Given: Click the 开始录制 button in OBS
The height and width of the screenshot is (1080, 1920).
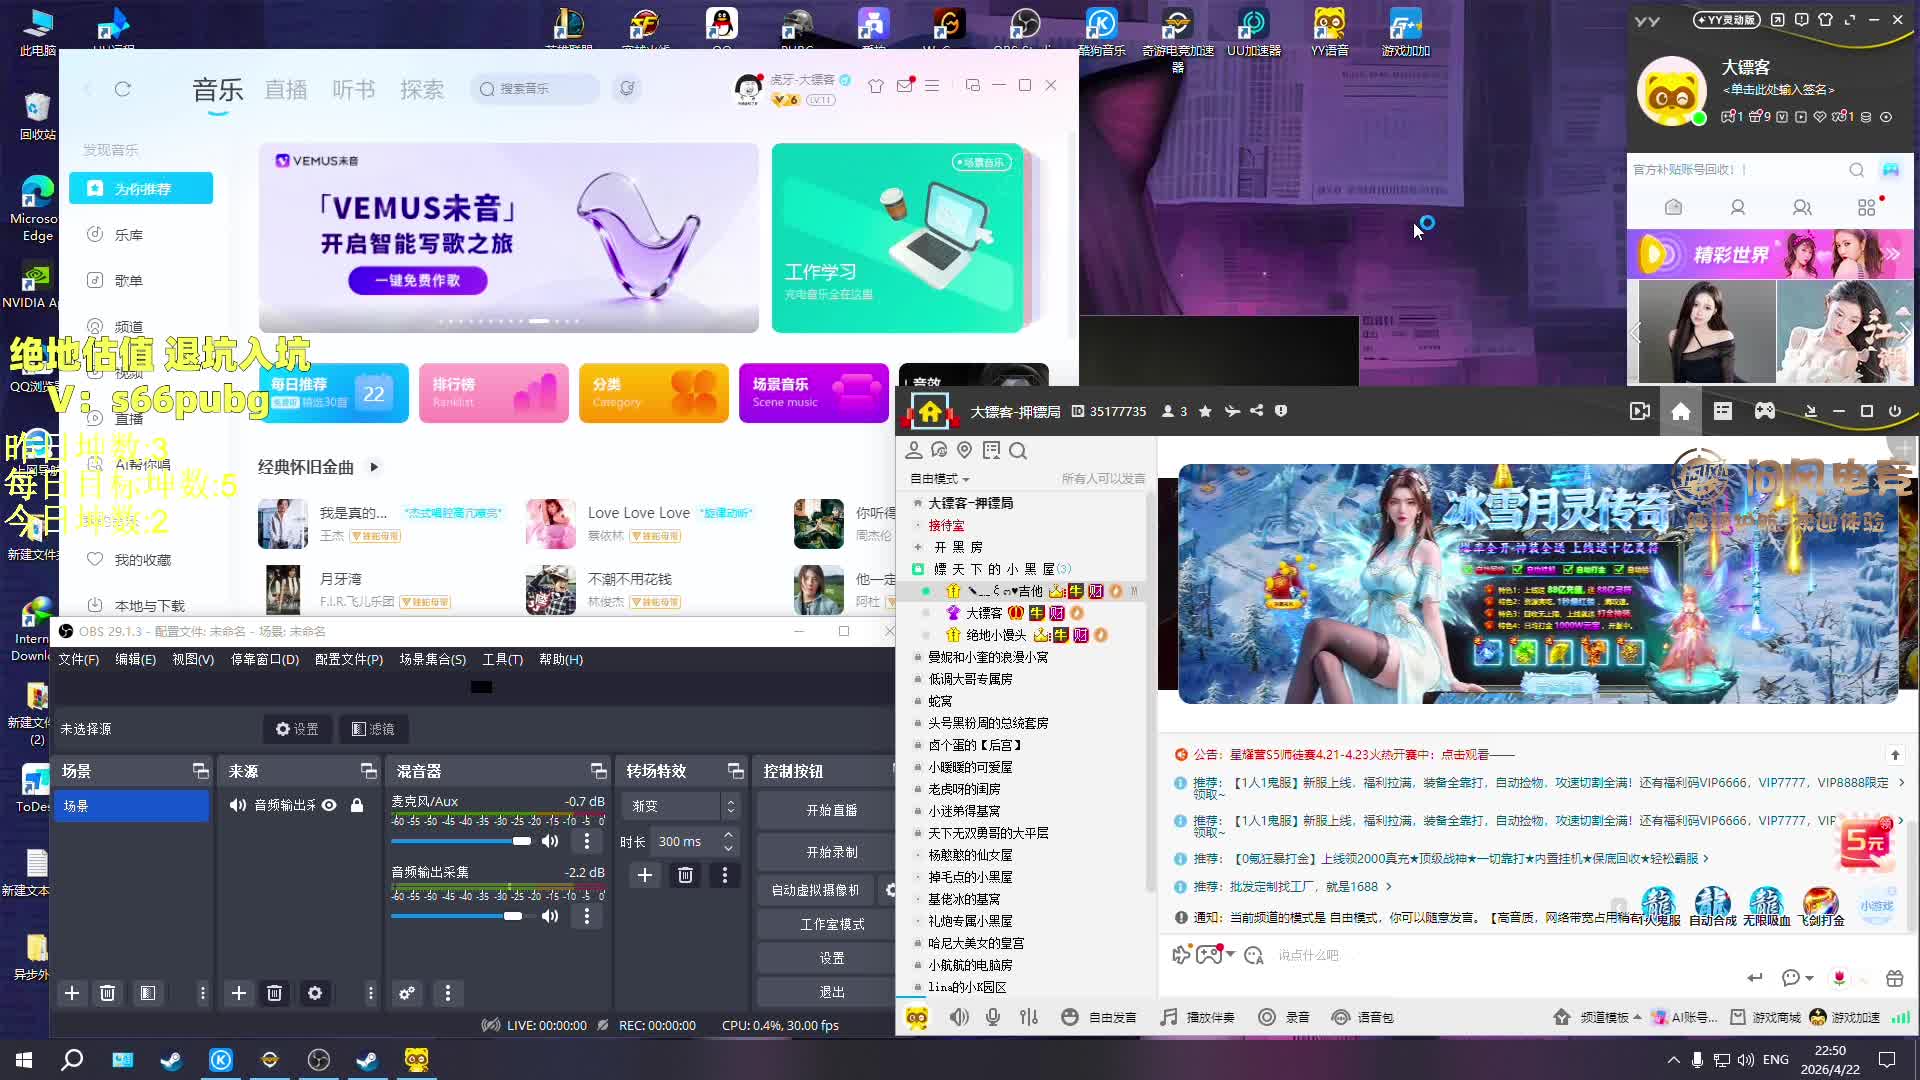Looking at the screenshot, I should (x=831, y=852).
